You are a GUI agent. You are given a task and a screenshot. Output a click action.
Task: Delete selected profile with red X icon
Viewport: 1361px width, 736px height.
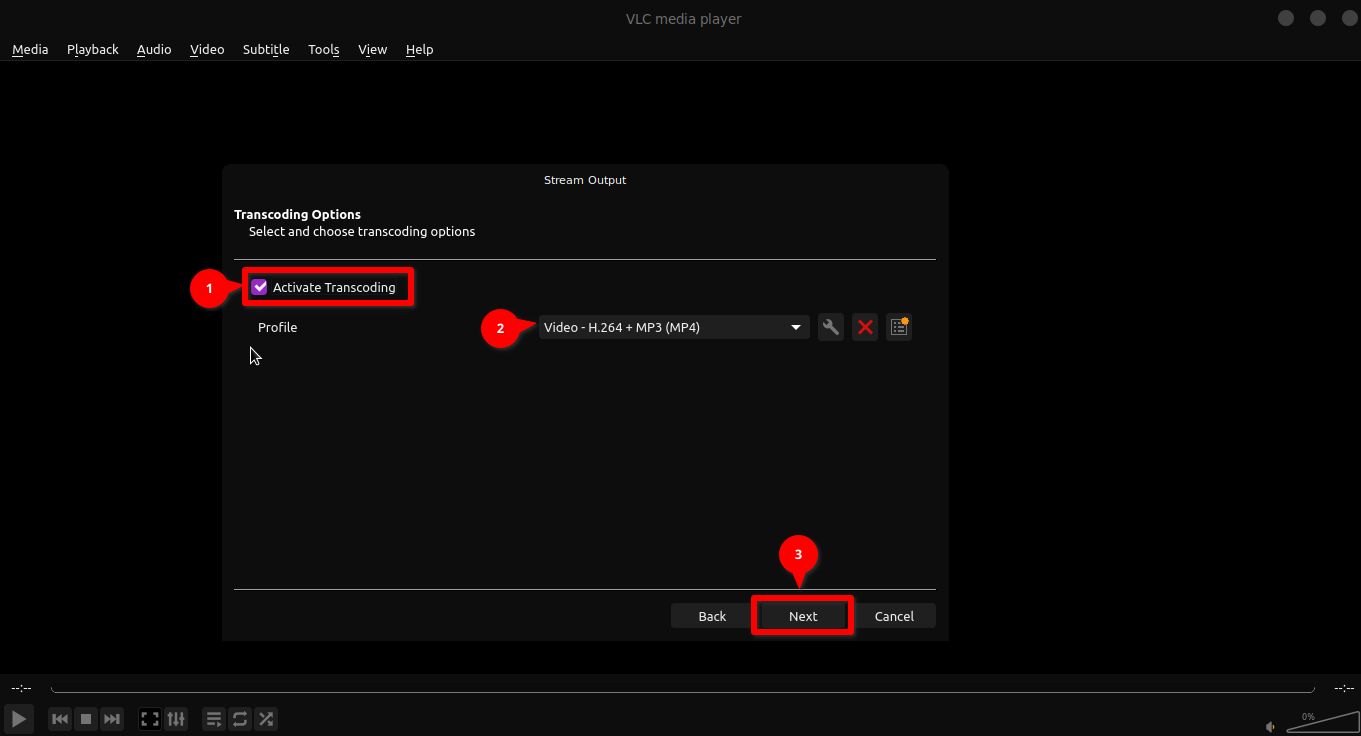point(865,327)
